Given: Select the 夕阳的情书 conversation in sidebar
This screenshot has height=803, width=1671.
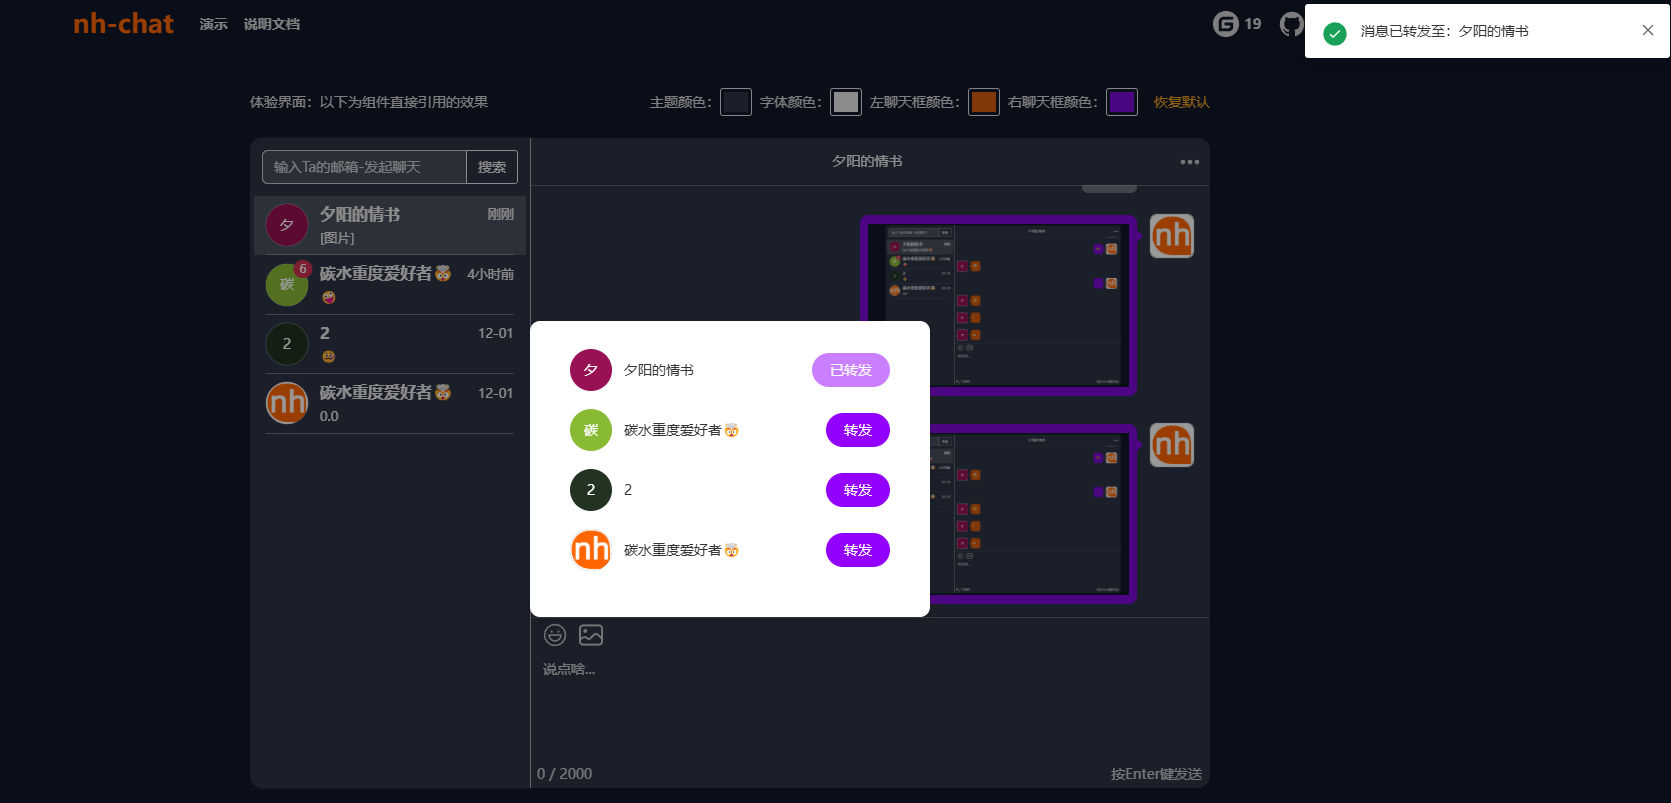Looking at the screenshot, I should [390, 225].
